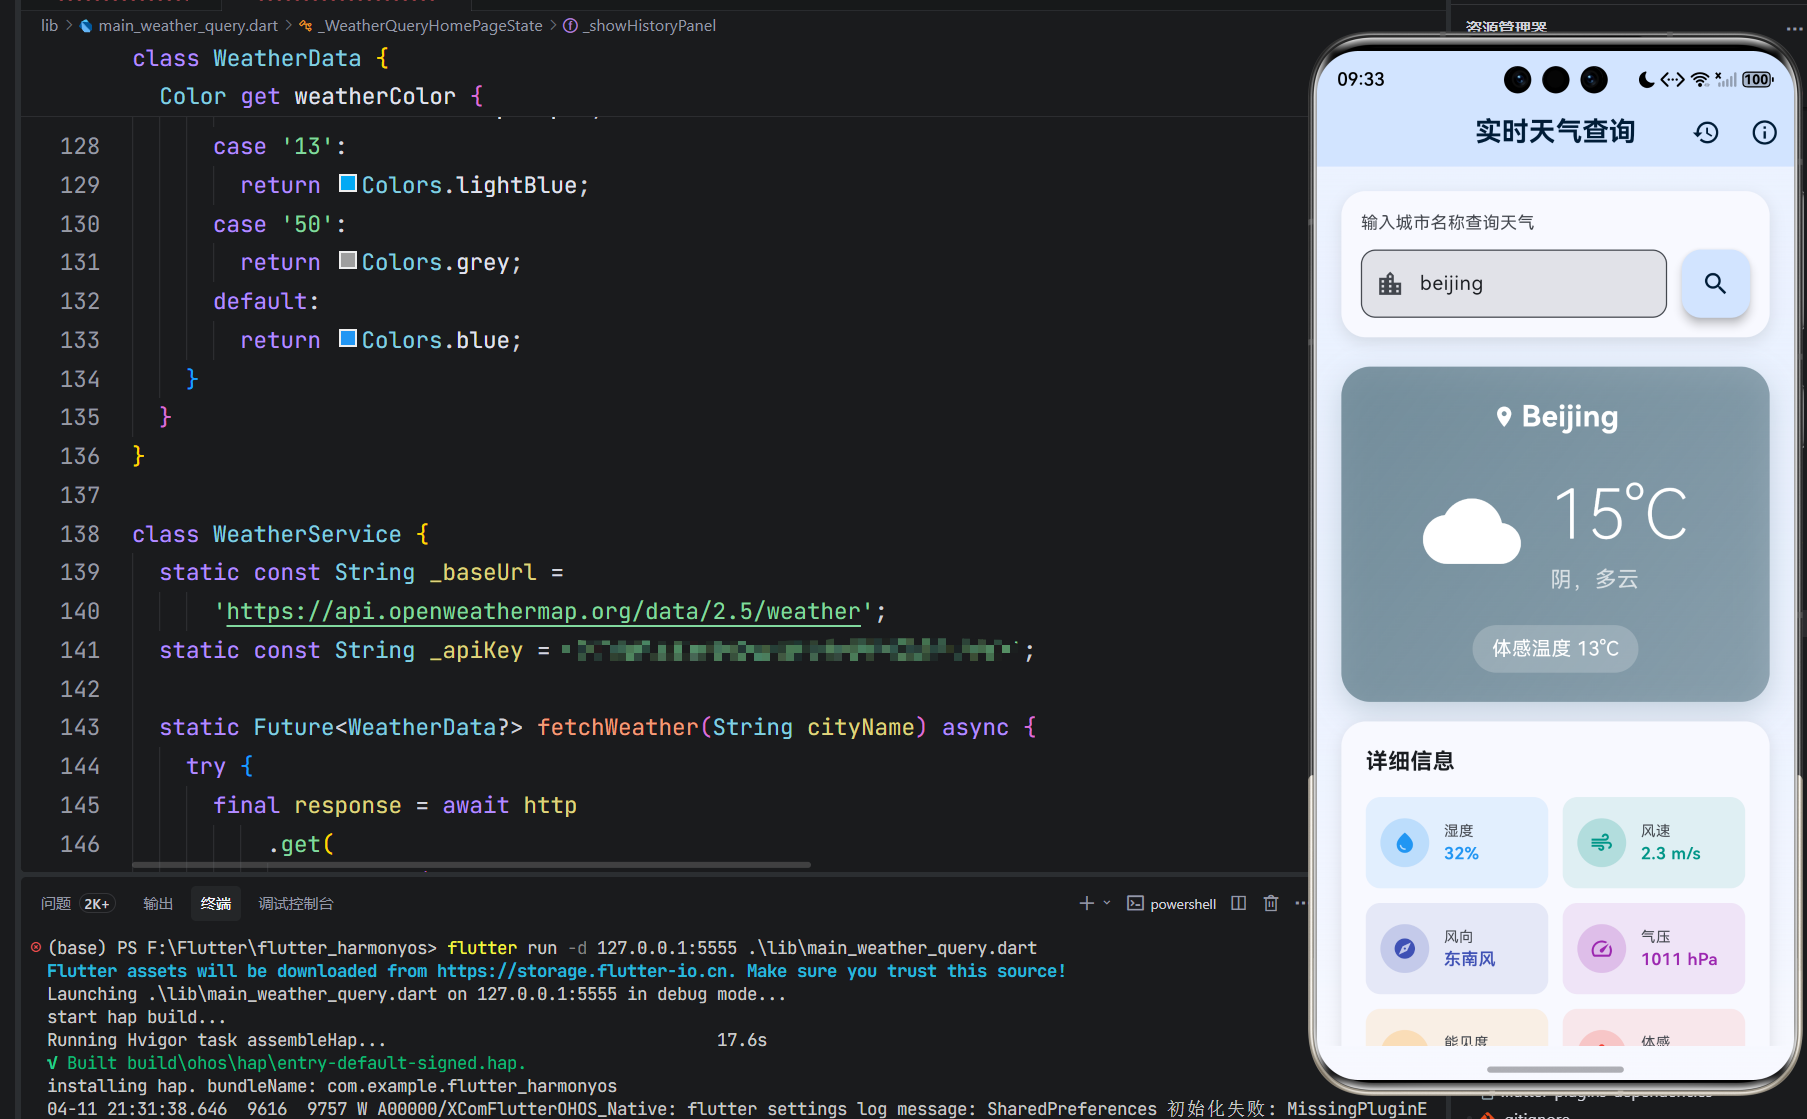Tap the 气压 1011 hPa card
Screen dimensions: 1807x1119
tap(1653, 948)
